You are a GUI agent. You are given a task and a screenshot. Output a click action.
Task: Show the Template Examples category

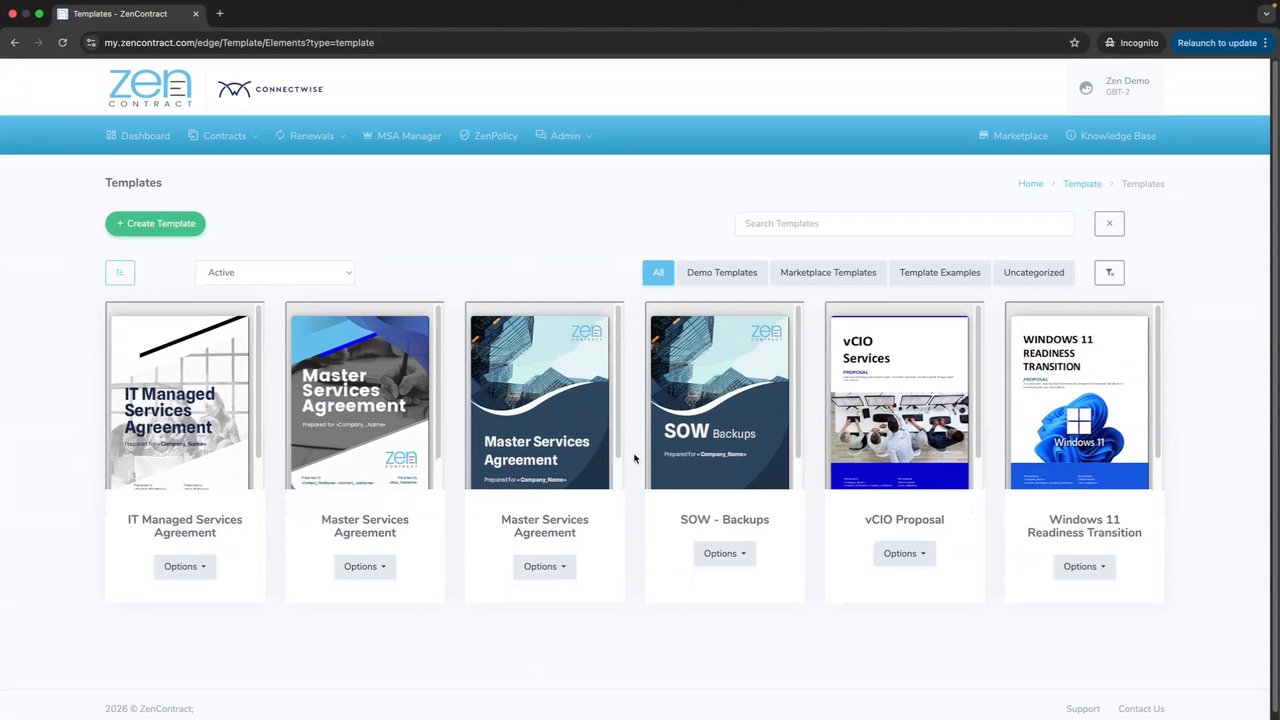point(940,272)
